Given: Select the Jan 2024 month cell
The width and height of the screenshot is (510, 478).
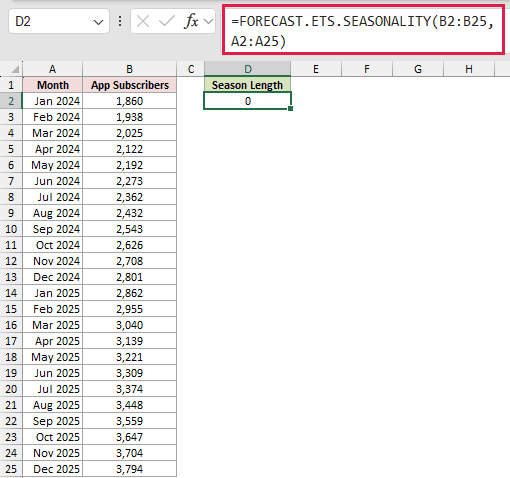Looking at the screenshot, I should click(x=52, y=101).
